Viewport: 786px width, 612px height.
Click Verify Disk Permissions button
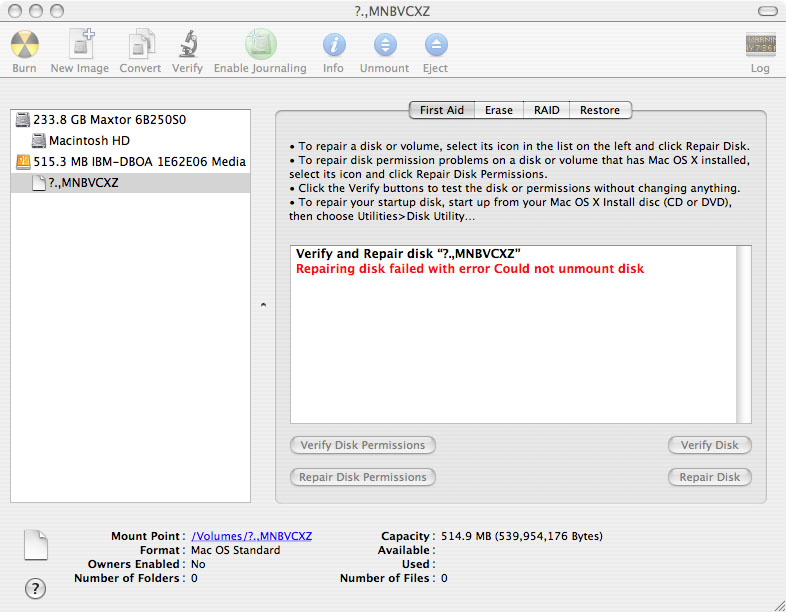362,445
